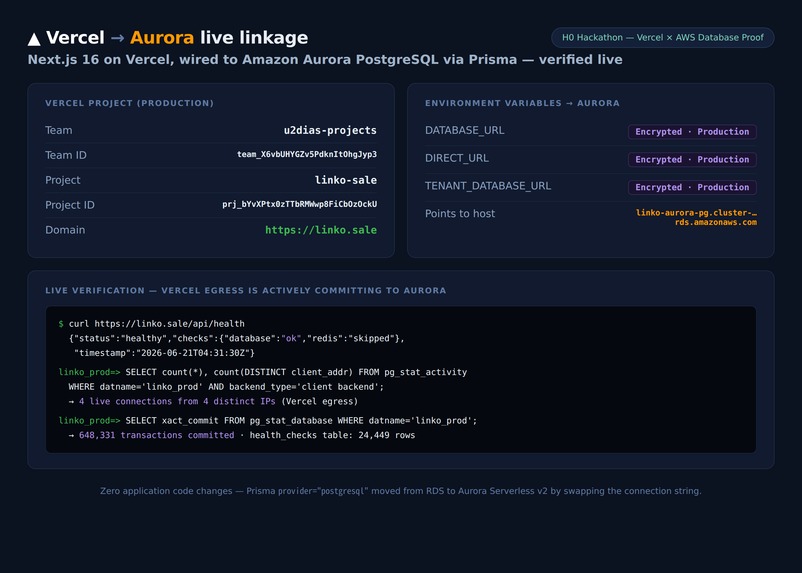Click the Team ID row label
802x573 pixels.
(x=65, y=155)
